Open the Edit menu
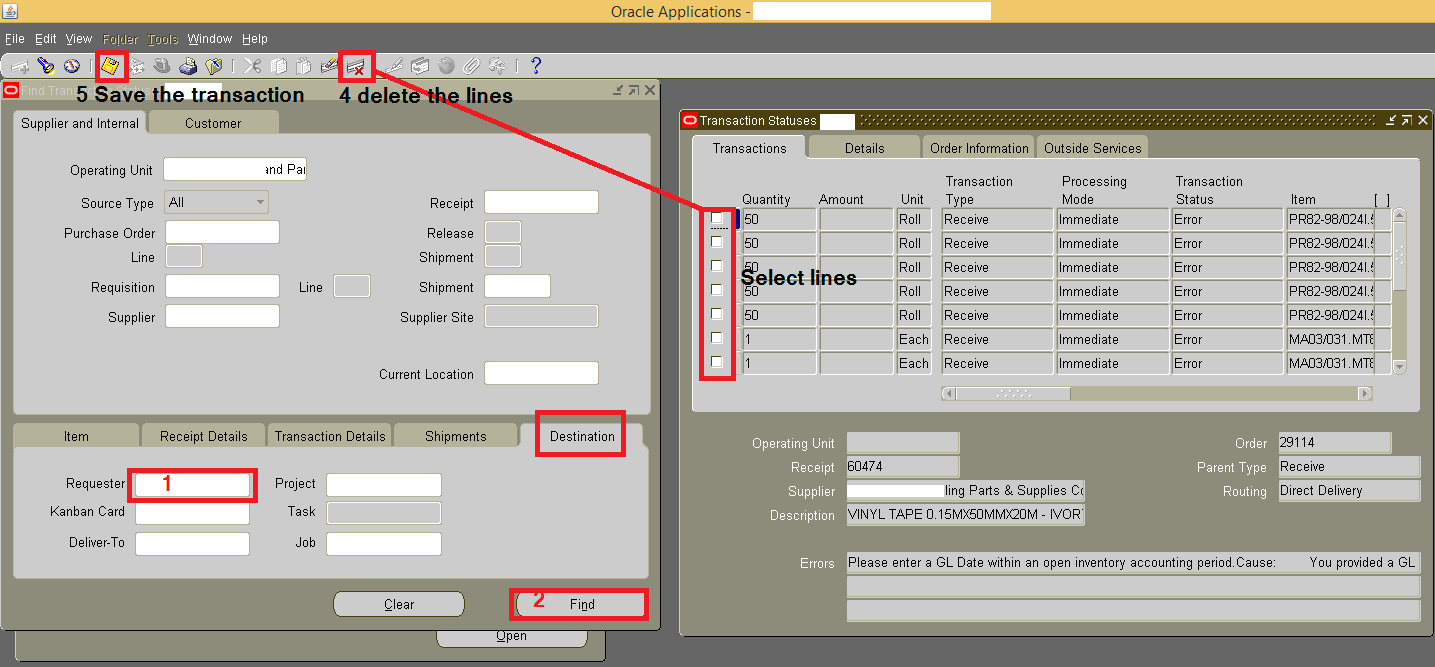1435x667 pixels. pyautogui.click(x=46, y=39)
